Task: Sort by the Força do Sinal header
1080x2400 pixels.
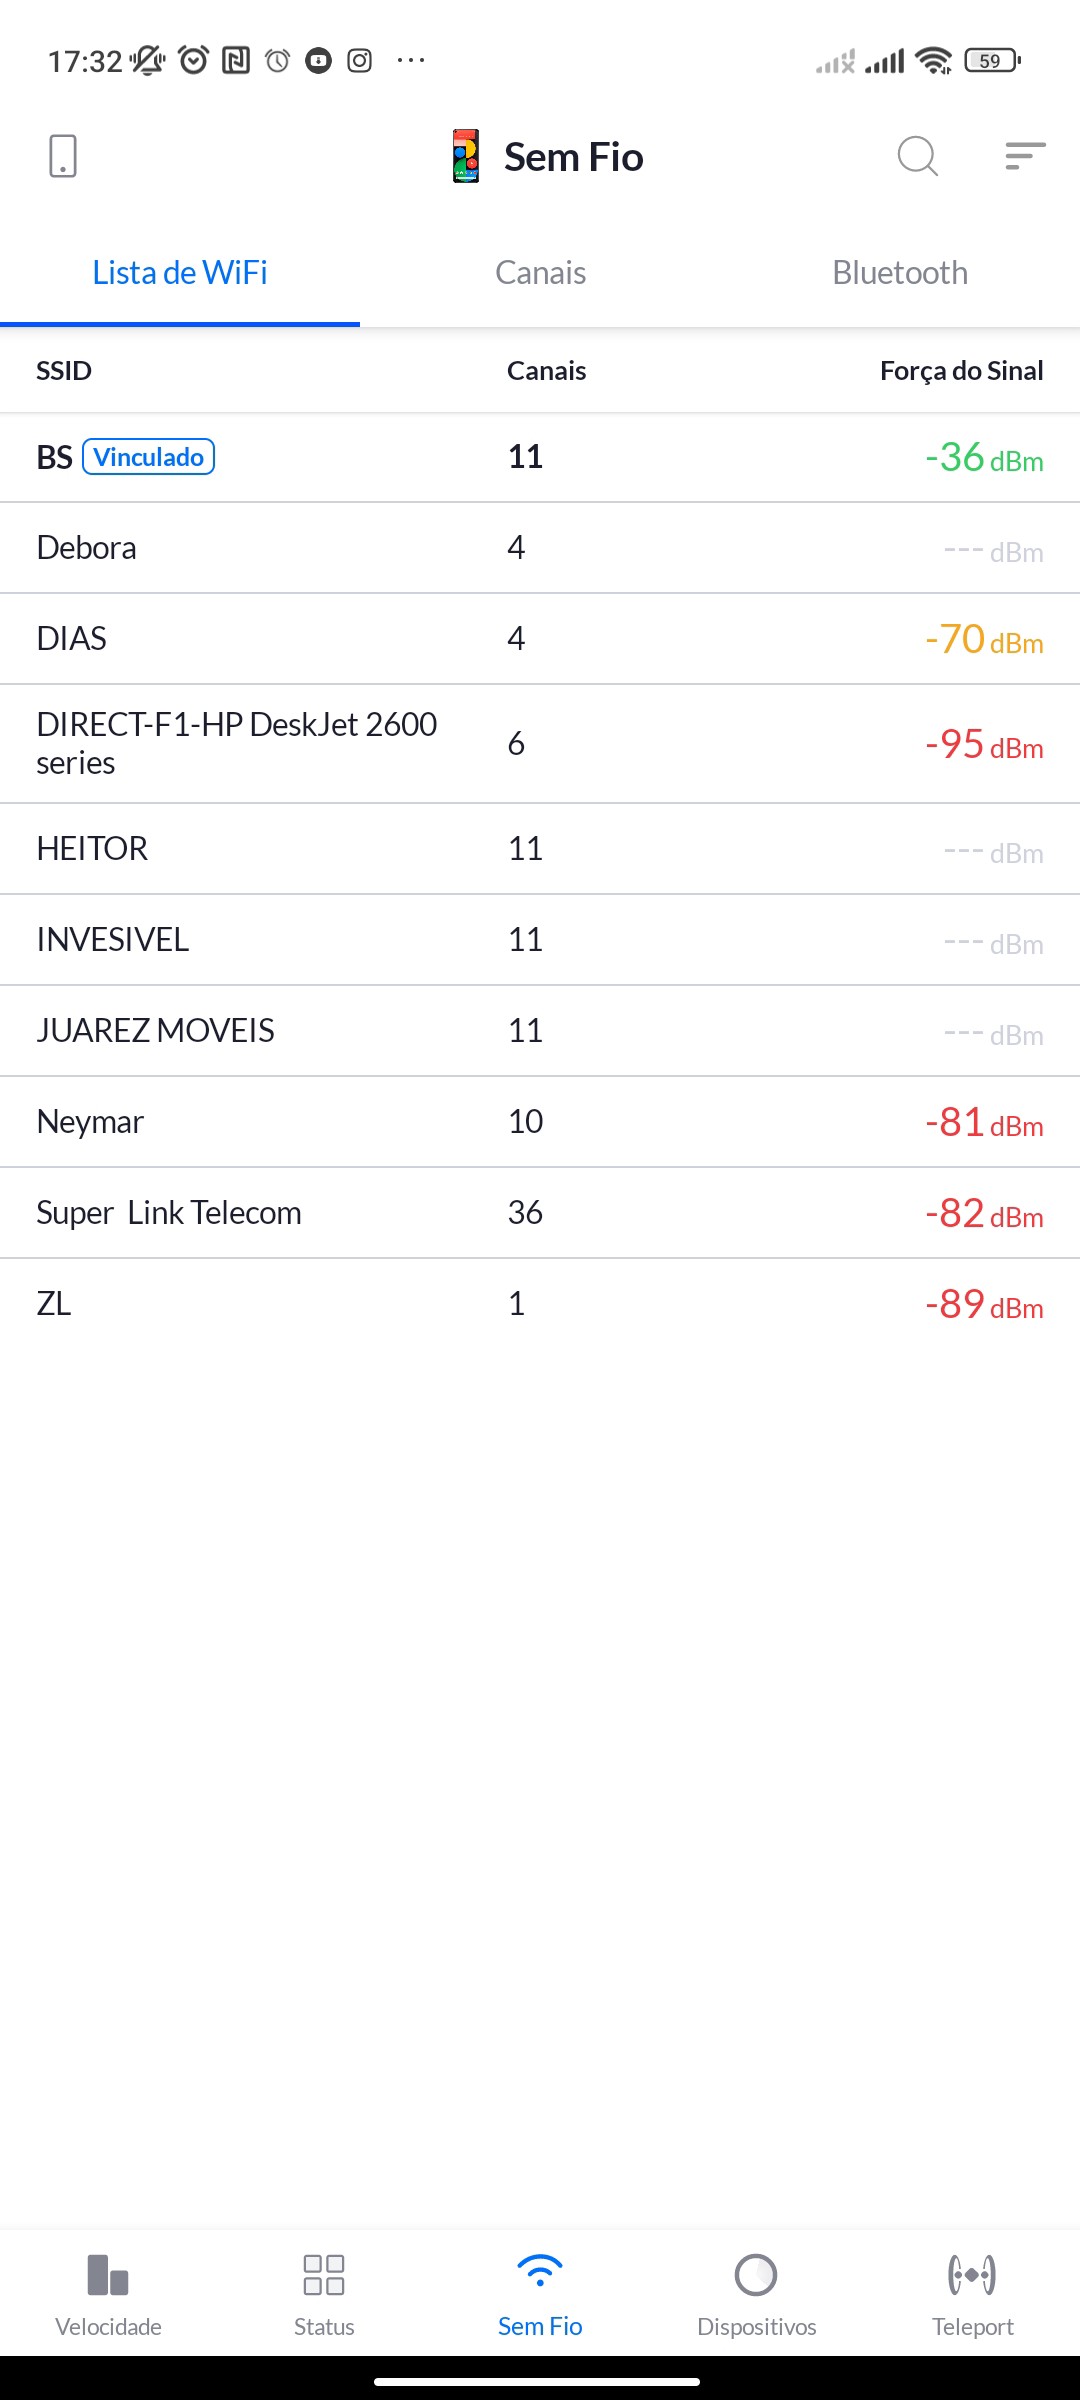Action: point(961,371)
